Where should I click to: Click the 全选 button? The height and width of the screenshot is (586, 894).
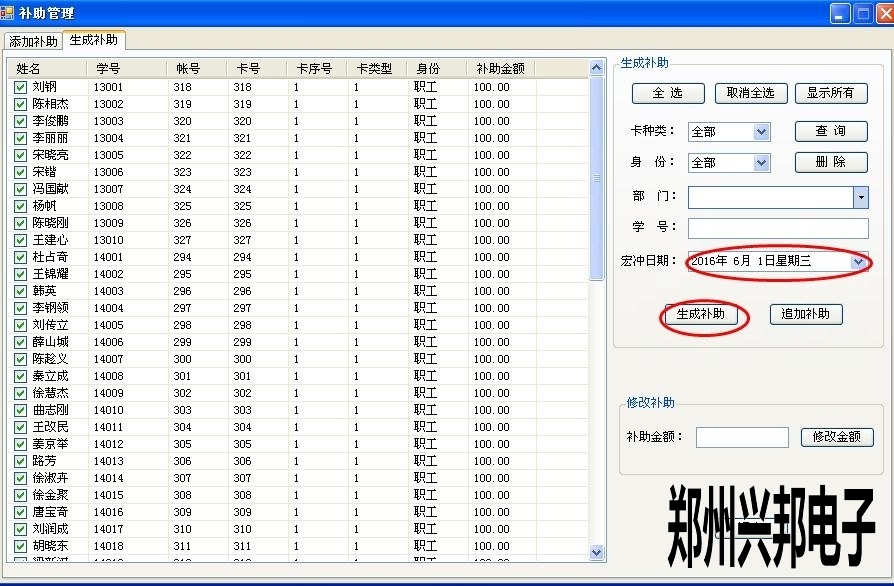668,93
